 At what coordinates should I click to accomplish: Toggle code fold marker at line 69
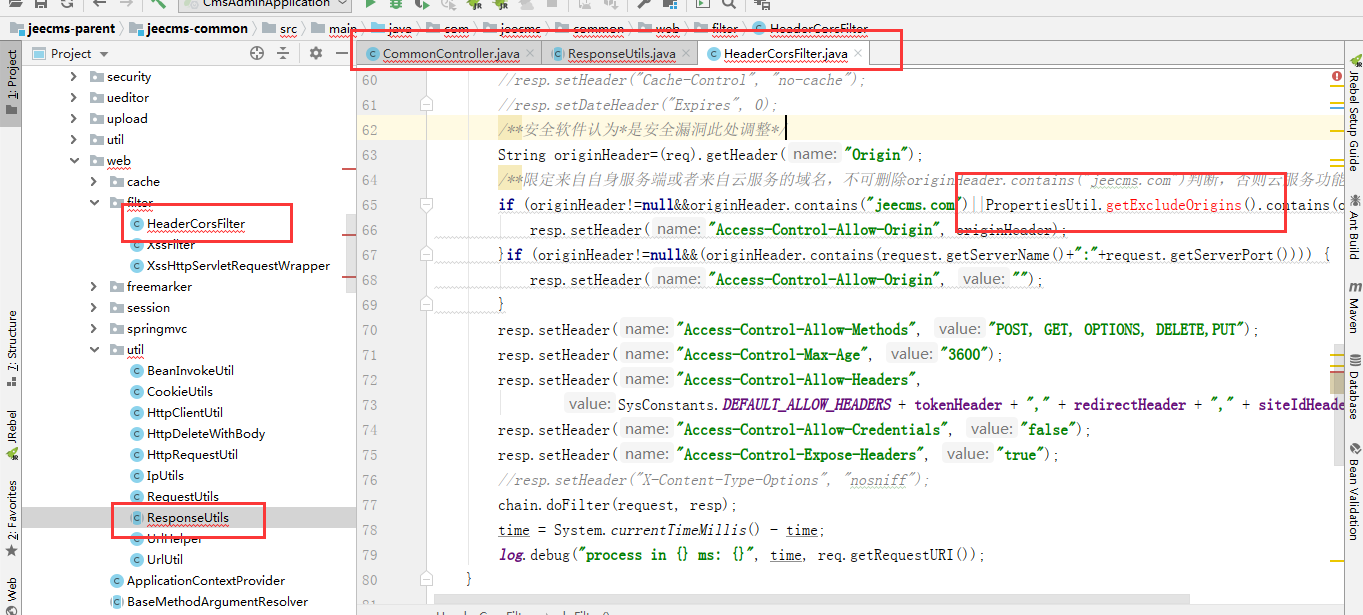click(x=427, y=304)
